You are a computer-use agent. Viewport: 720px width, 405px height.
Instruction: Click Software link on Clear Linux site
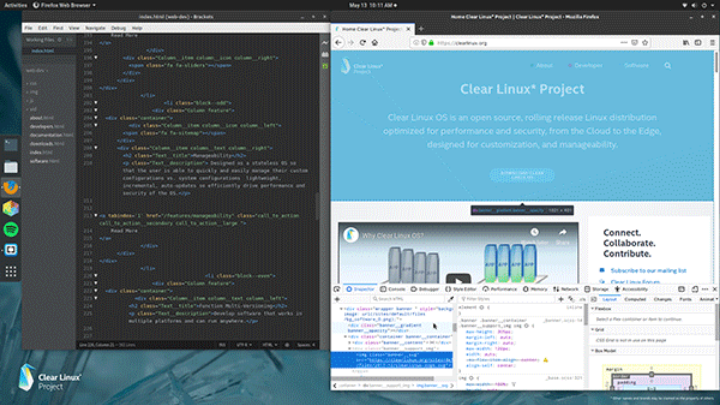(636, 66)
